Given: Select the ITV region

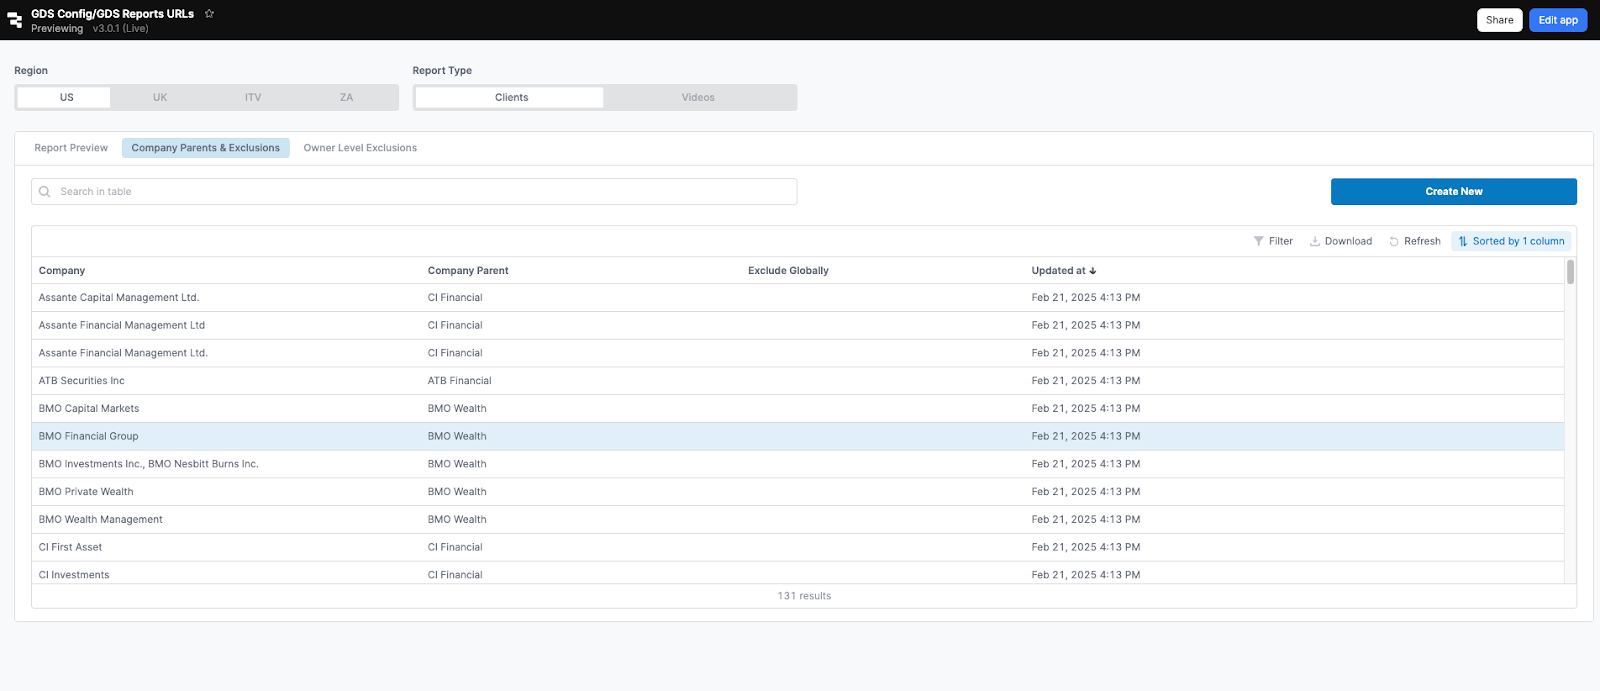Looking at the screenshot, I should point(253,97).
